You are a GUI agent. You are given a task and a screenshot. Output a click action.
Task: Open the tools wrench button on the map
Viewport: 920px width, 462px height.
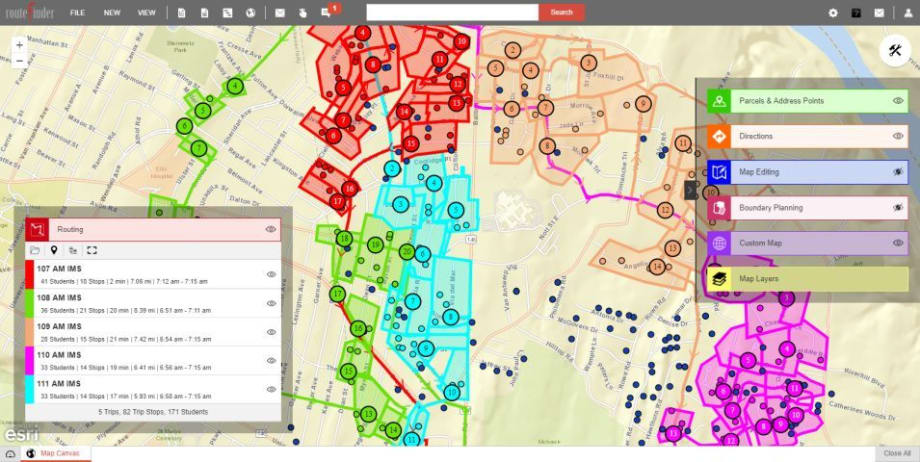tap(894, 50)
